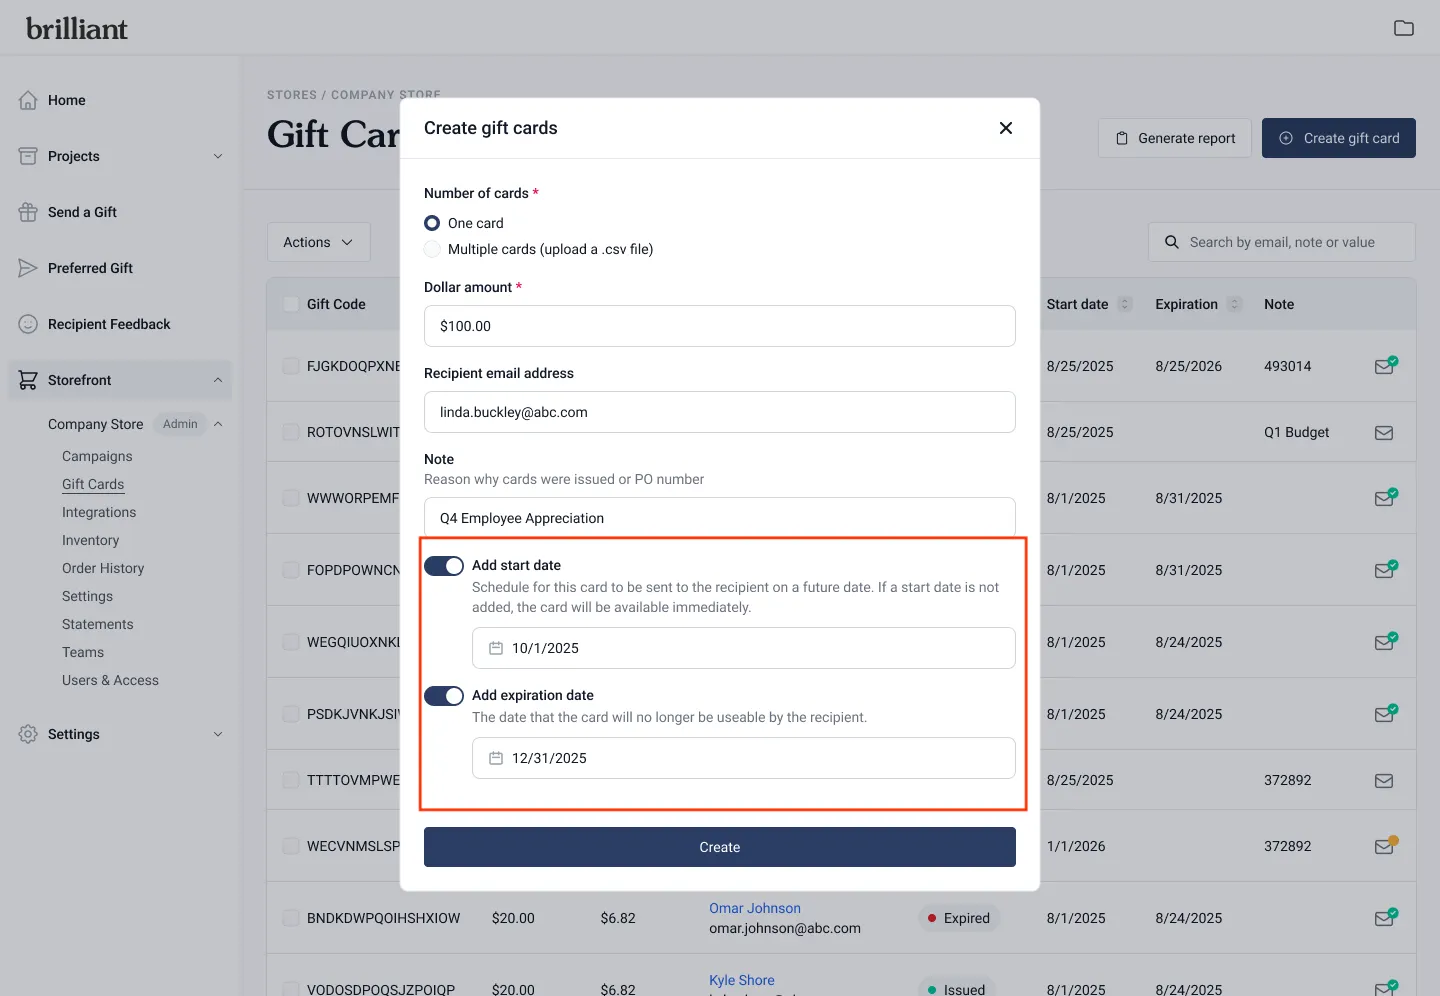1440x996 pixels.
Task: Click the Admin badge beside Company Store
Action: coord(180,424)
